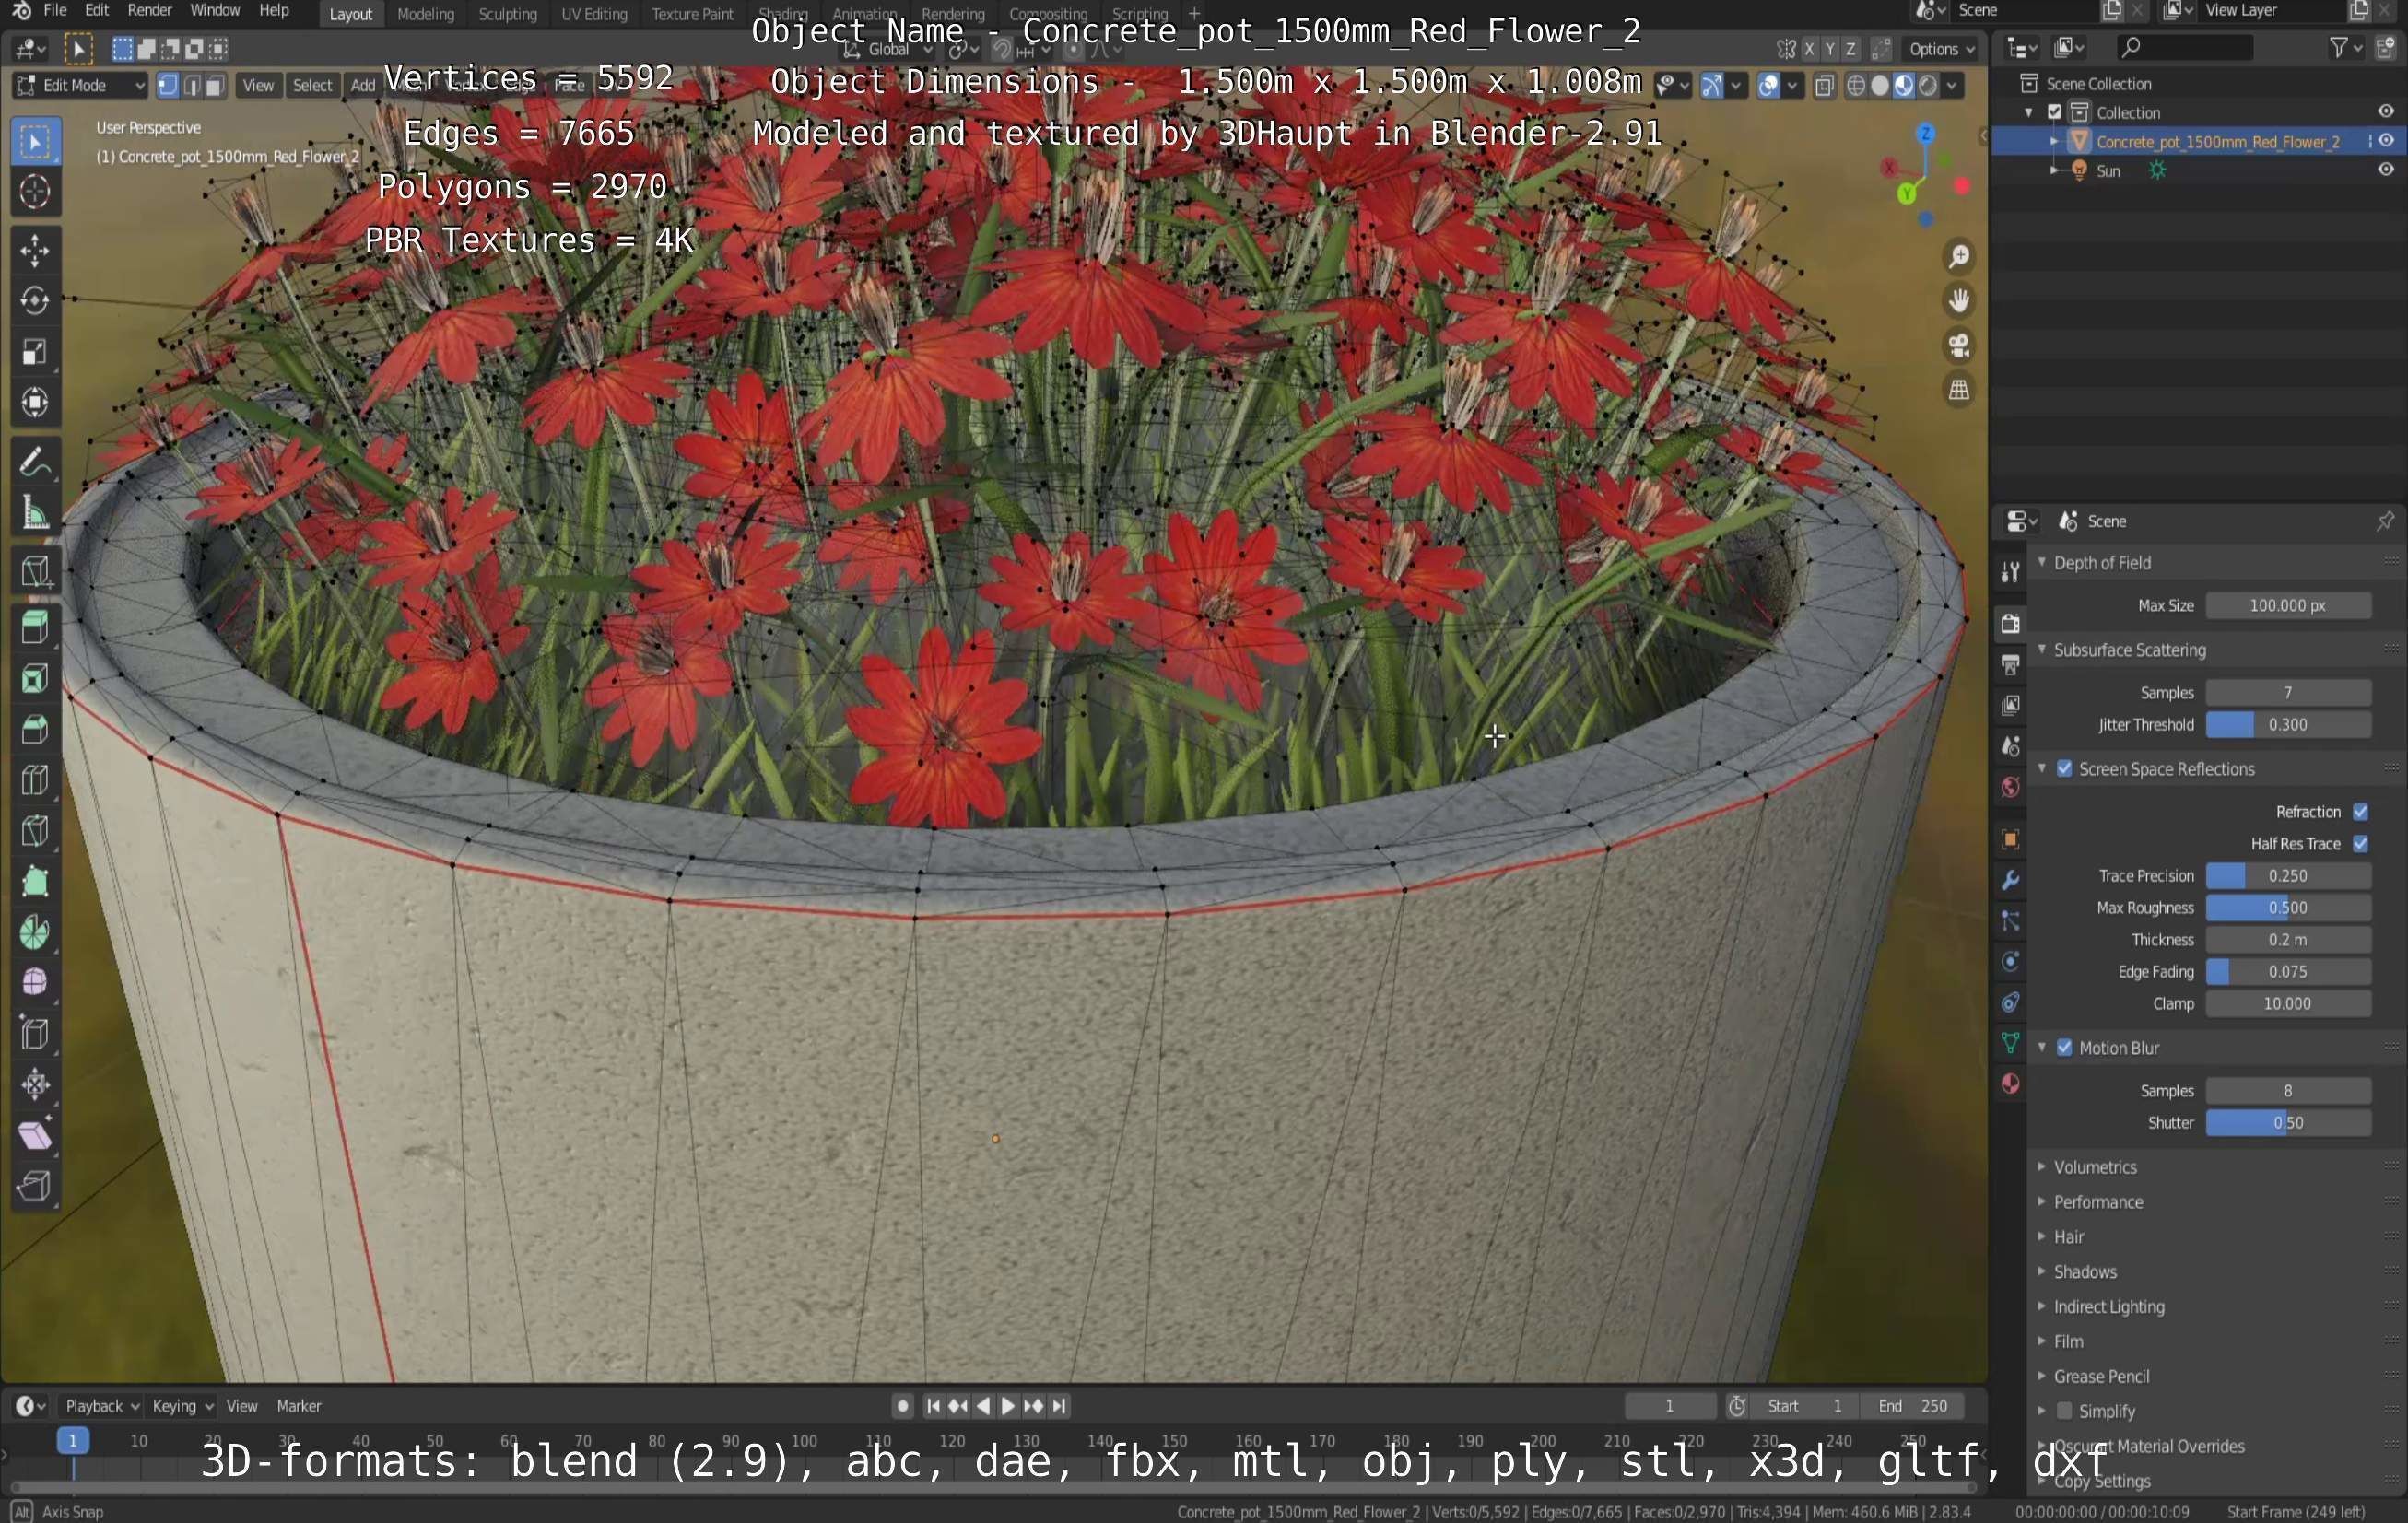Switch to orthographic grid view

click(1959, 390)
